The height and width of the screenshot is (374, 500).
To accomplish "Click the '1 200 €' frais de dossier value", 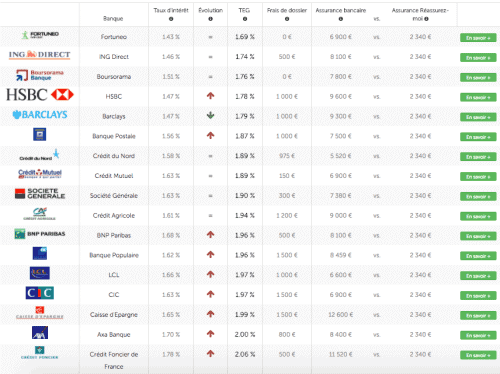I will tap(287, 215).
